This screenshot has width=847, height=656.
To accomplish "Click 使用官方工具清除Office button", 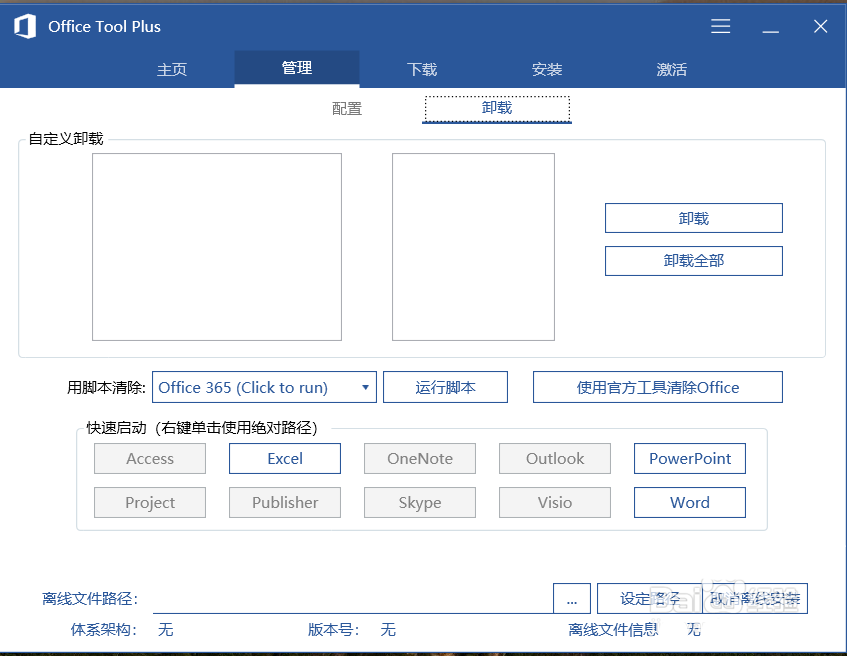I will pos(657,387).
